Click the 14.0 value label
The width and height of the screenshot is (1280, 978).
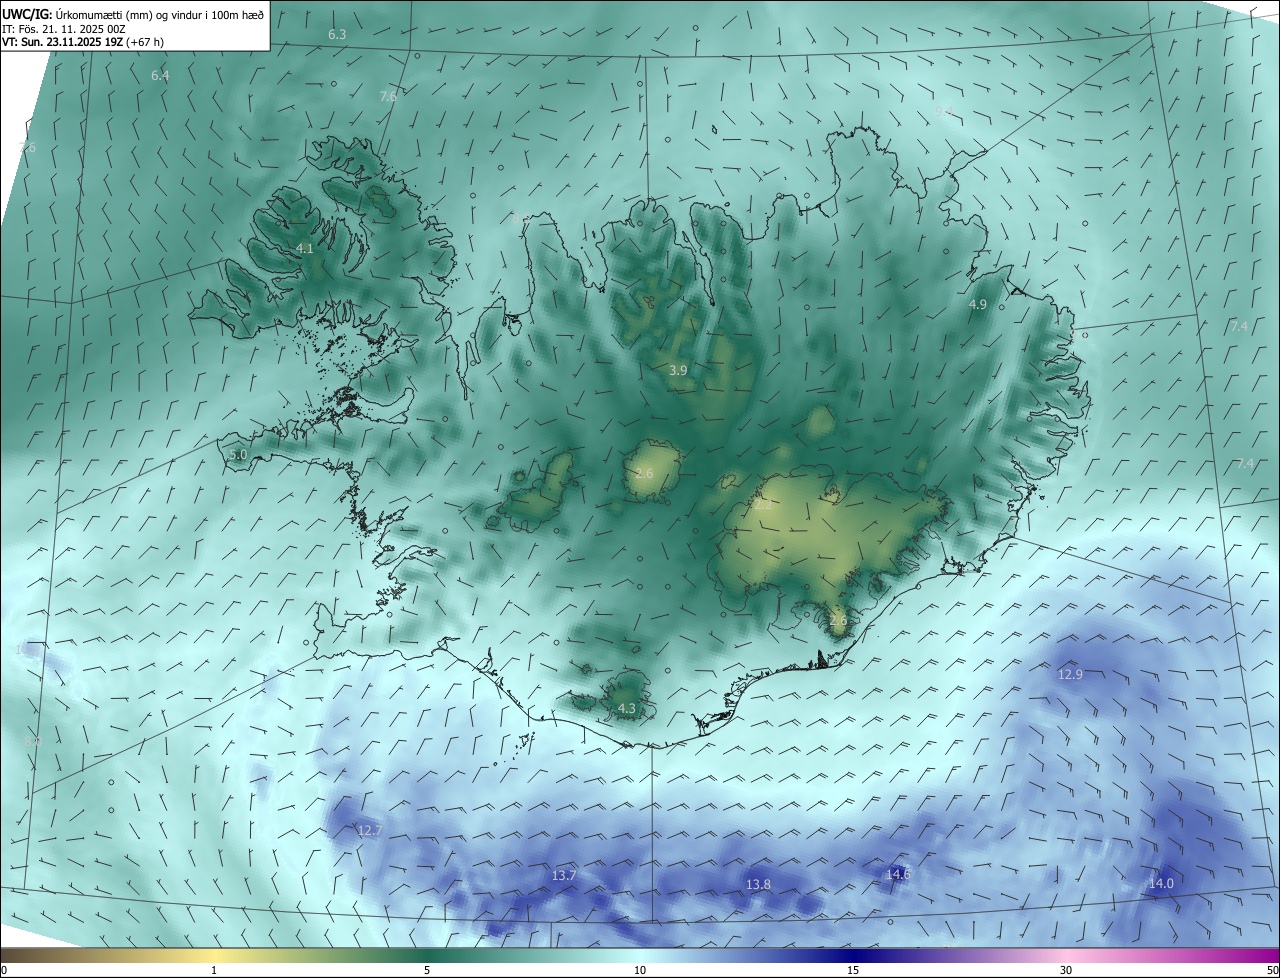pyautogui.click(x=1161, y=884)
